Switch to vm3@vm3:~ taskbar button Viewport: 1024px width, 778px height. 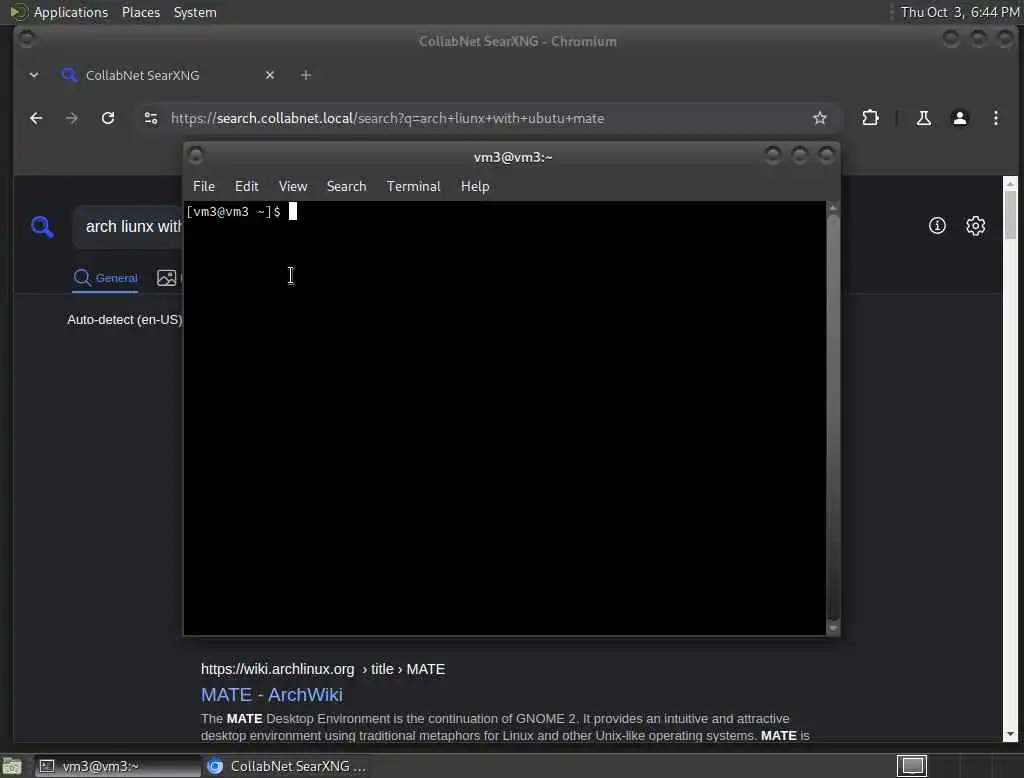click(118, 766)
